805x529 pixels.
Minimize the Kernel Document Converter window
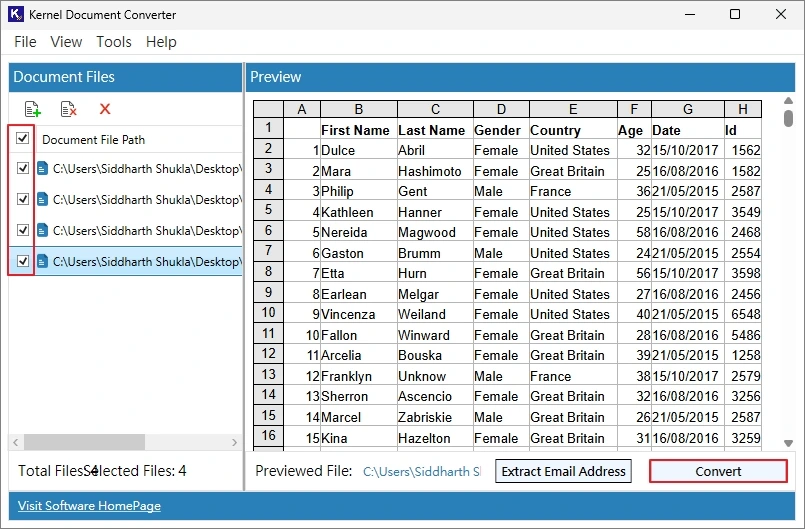[x=690, y=14]
